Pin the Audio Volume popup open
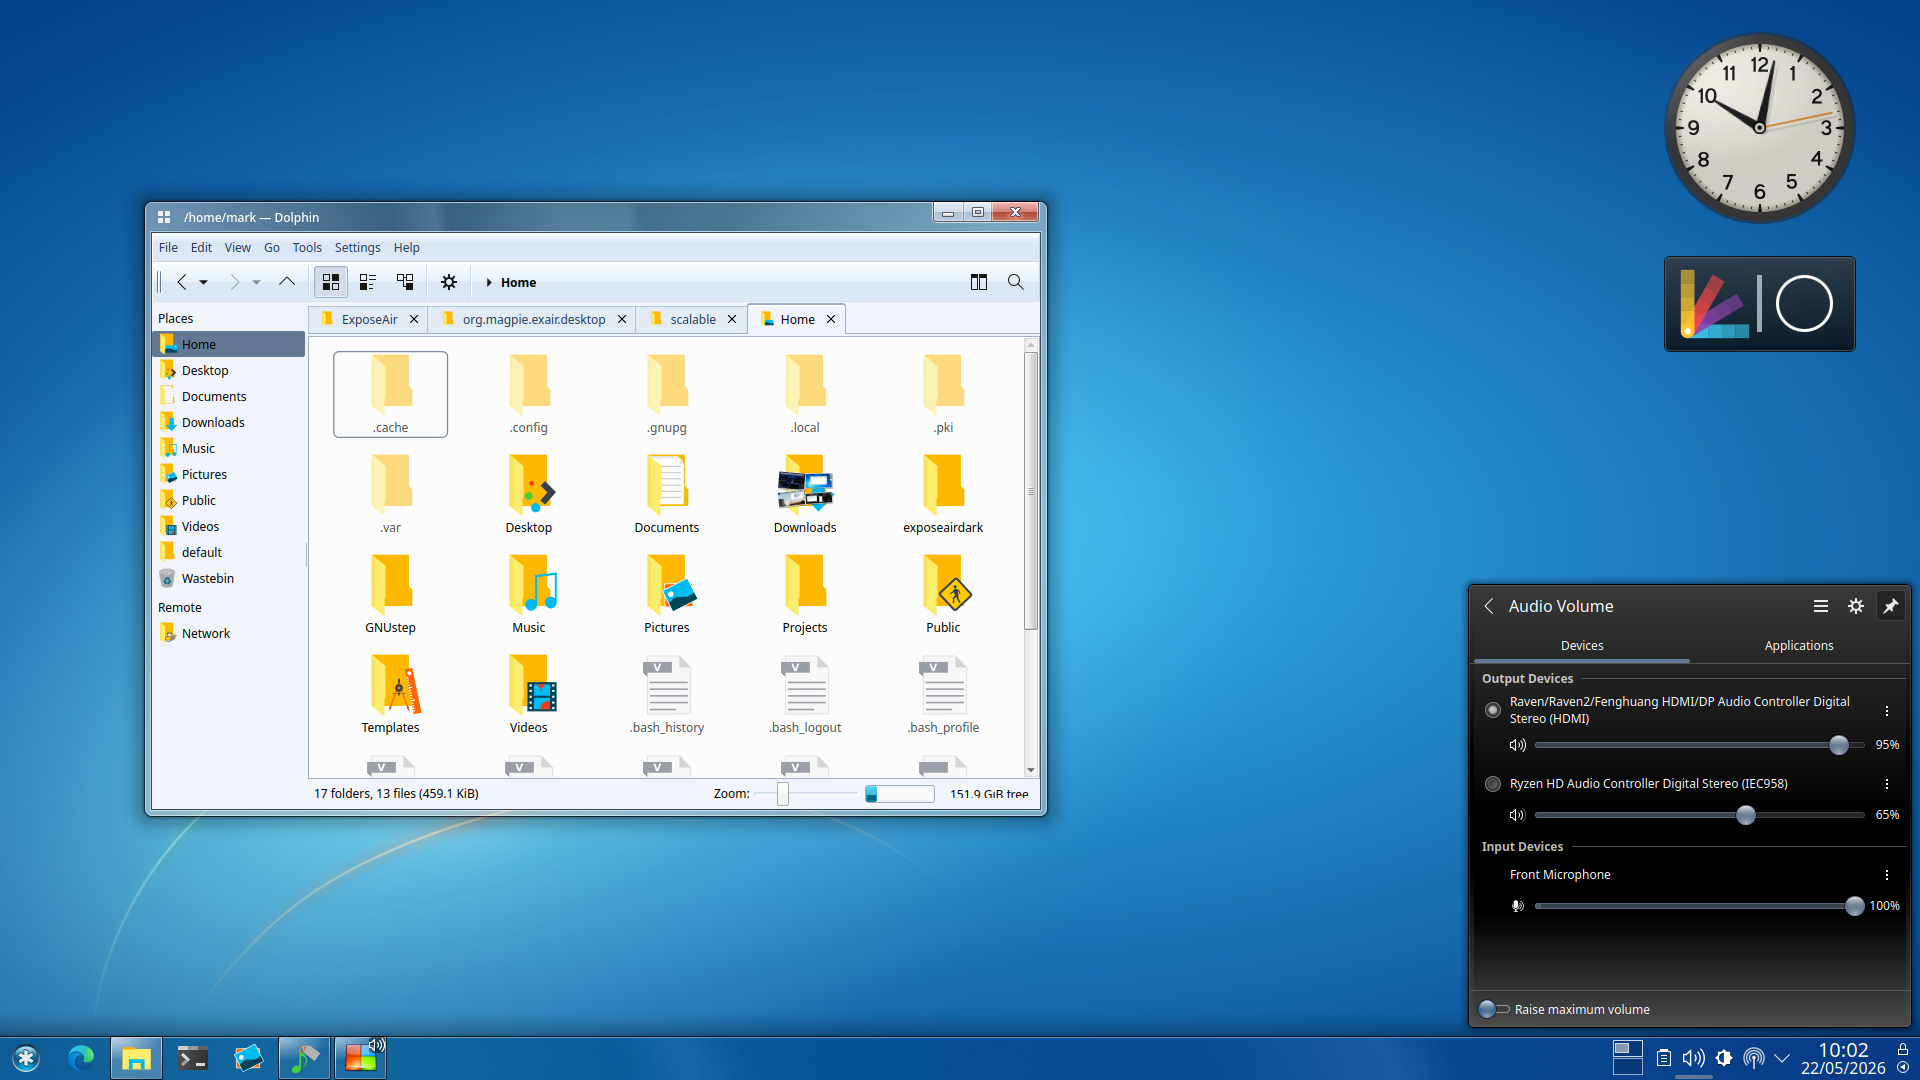Viewport: 1920px width, 1080px height. tap(1890, 606)
